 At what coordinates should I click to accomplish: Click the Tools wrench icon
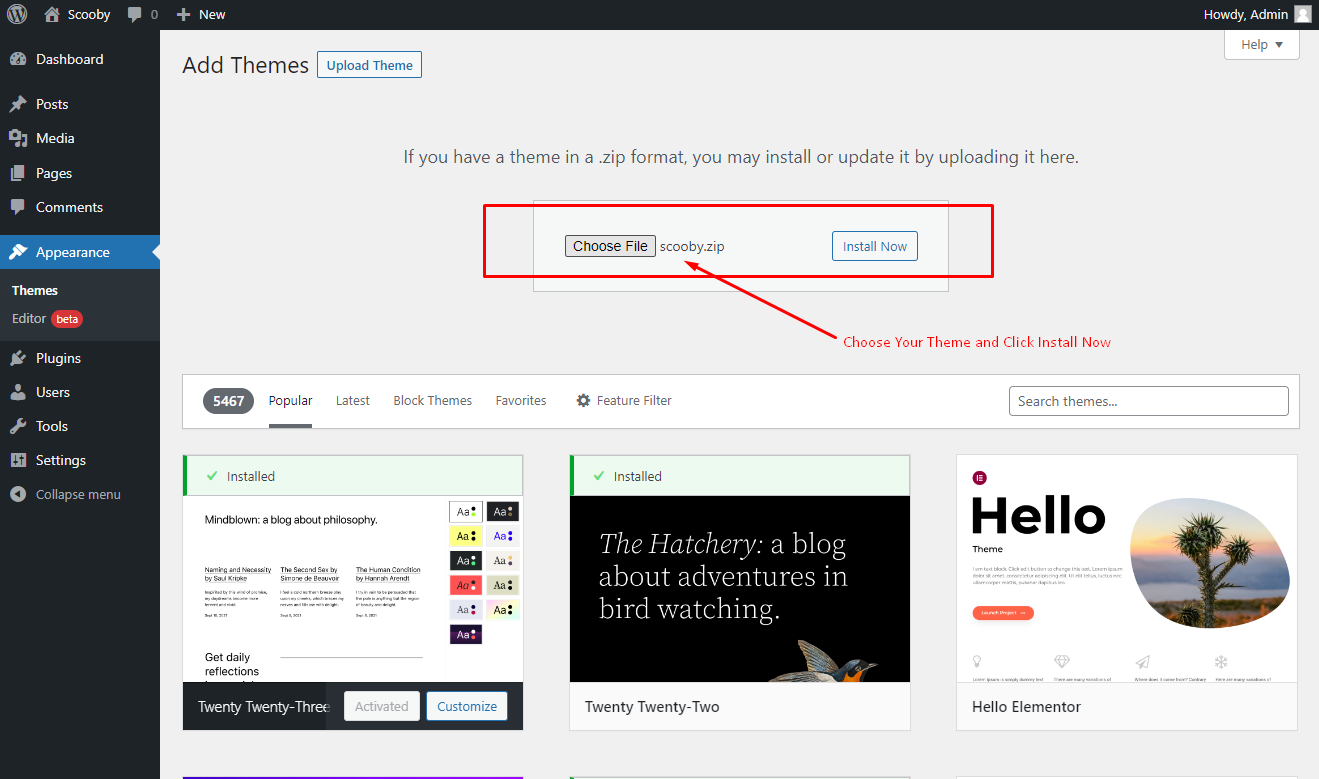pos(18,426)
